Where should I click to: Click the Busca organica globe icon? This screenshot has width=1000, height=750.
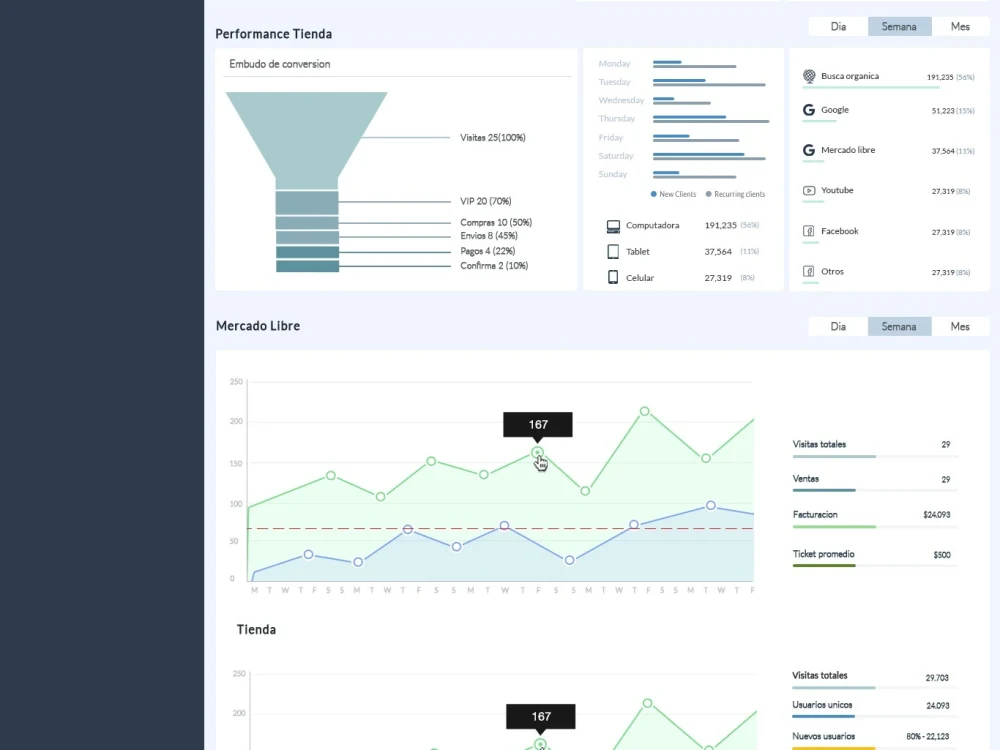click(808, 75)
